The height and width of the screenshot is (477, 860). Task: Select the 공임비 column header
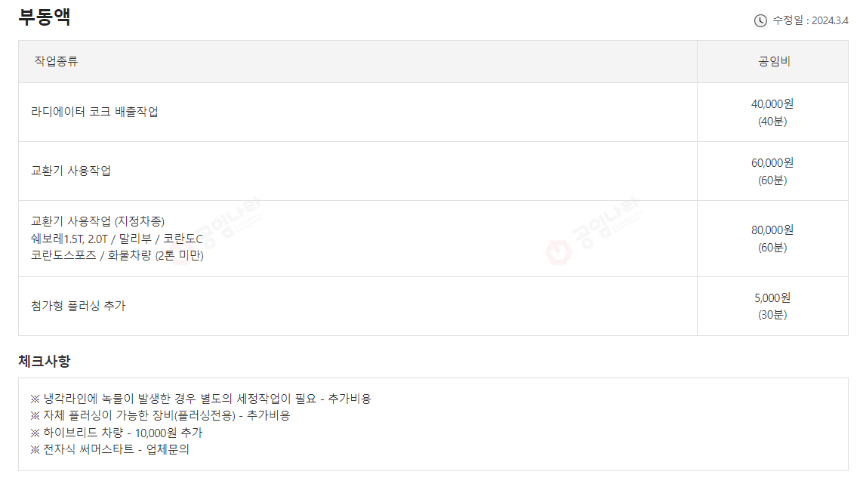tap(774, 61)
